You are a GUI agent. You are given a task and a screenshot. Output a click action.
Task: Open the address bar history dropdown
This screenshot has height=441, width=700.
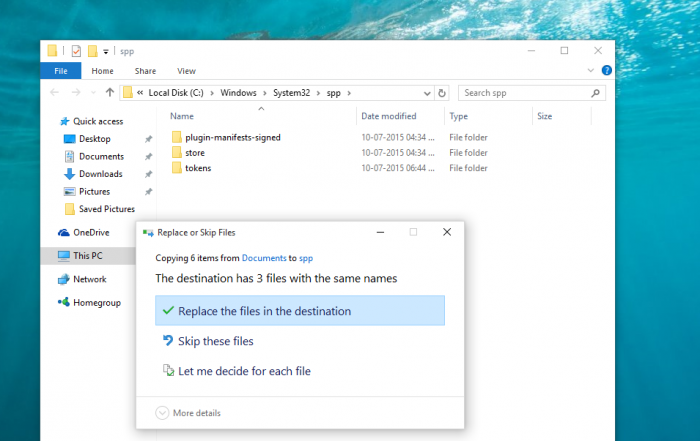[x=427, y=93]
